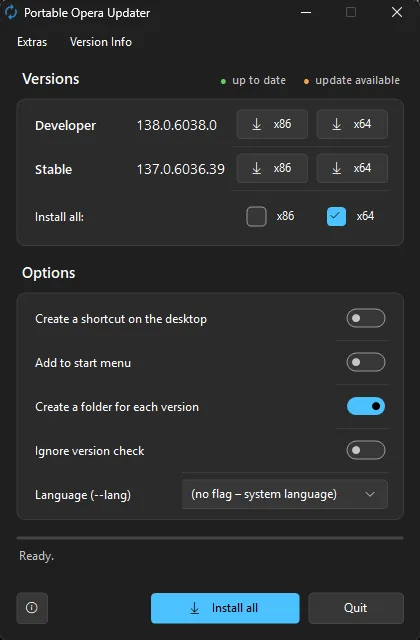Minimize the Portable Opera Updater window

306,12
